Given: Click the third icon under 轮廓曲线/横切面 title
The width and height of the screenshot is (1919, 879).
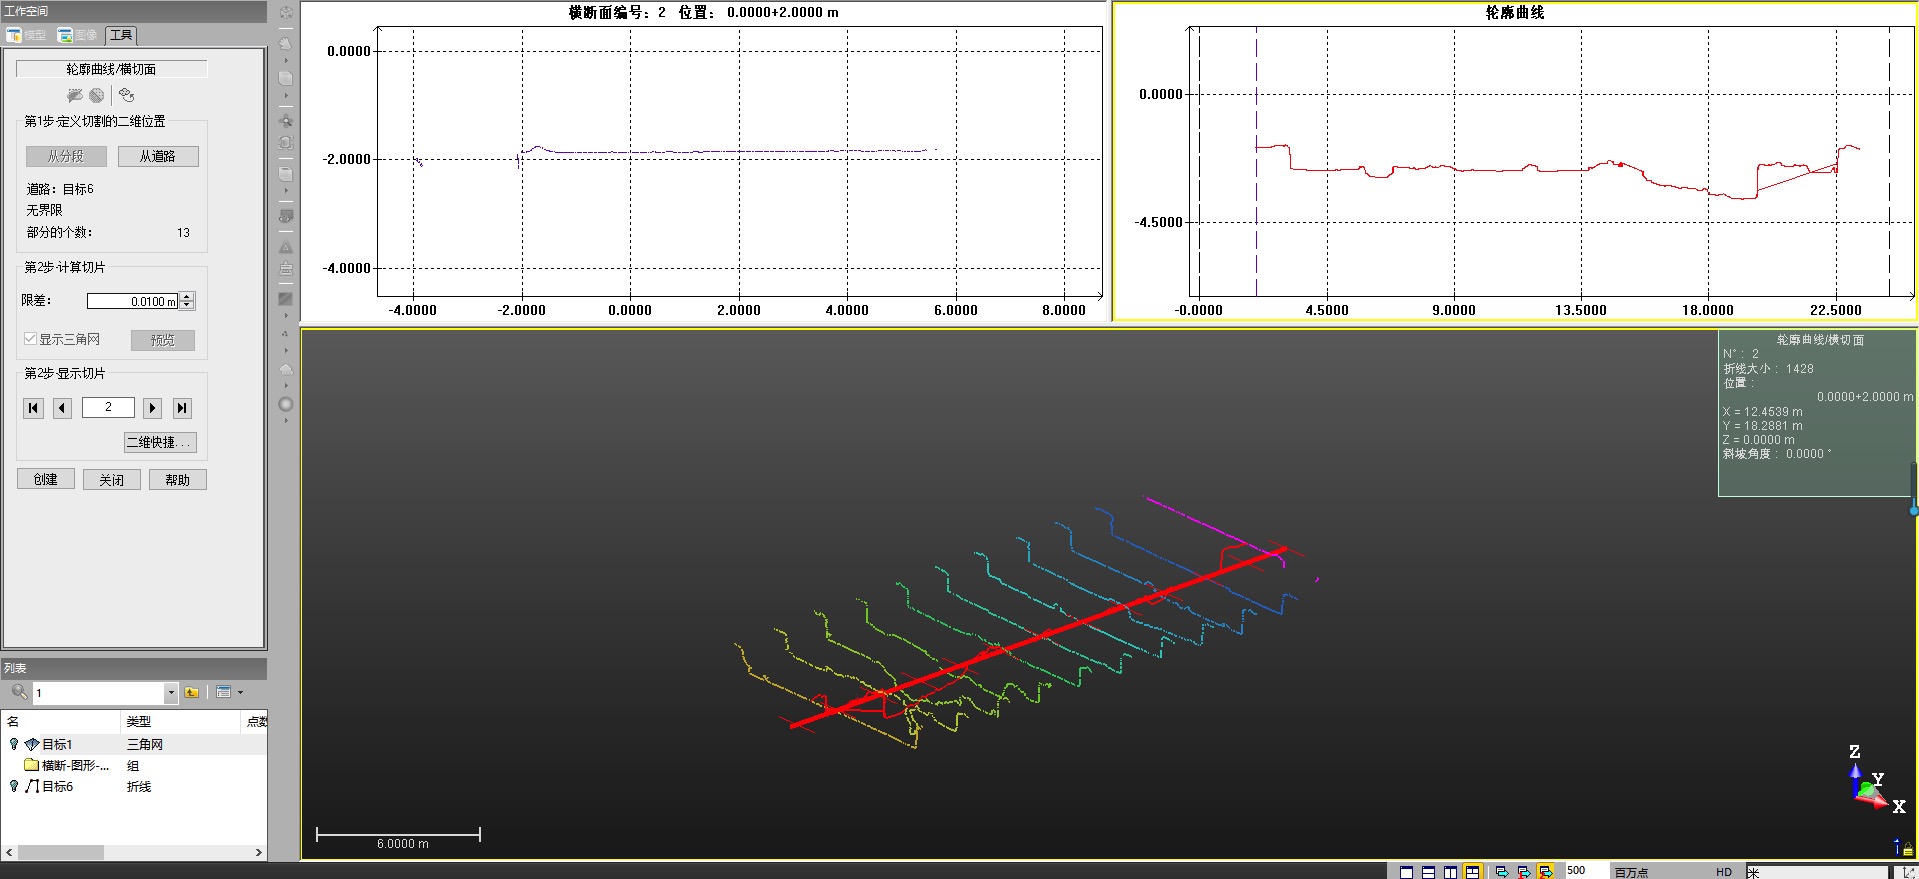Looking at the screenshot, I should 126,95.
